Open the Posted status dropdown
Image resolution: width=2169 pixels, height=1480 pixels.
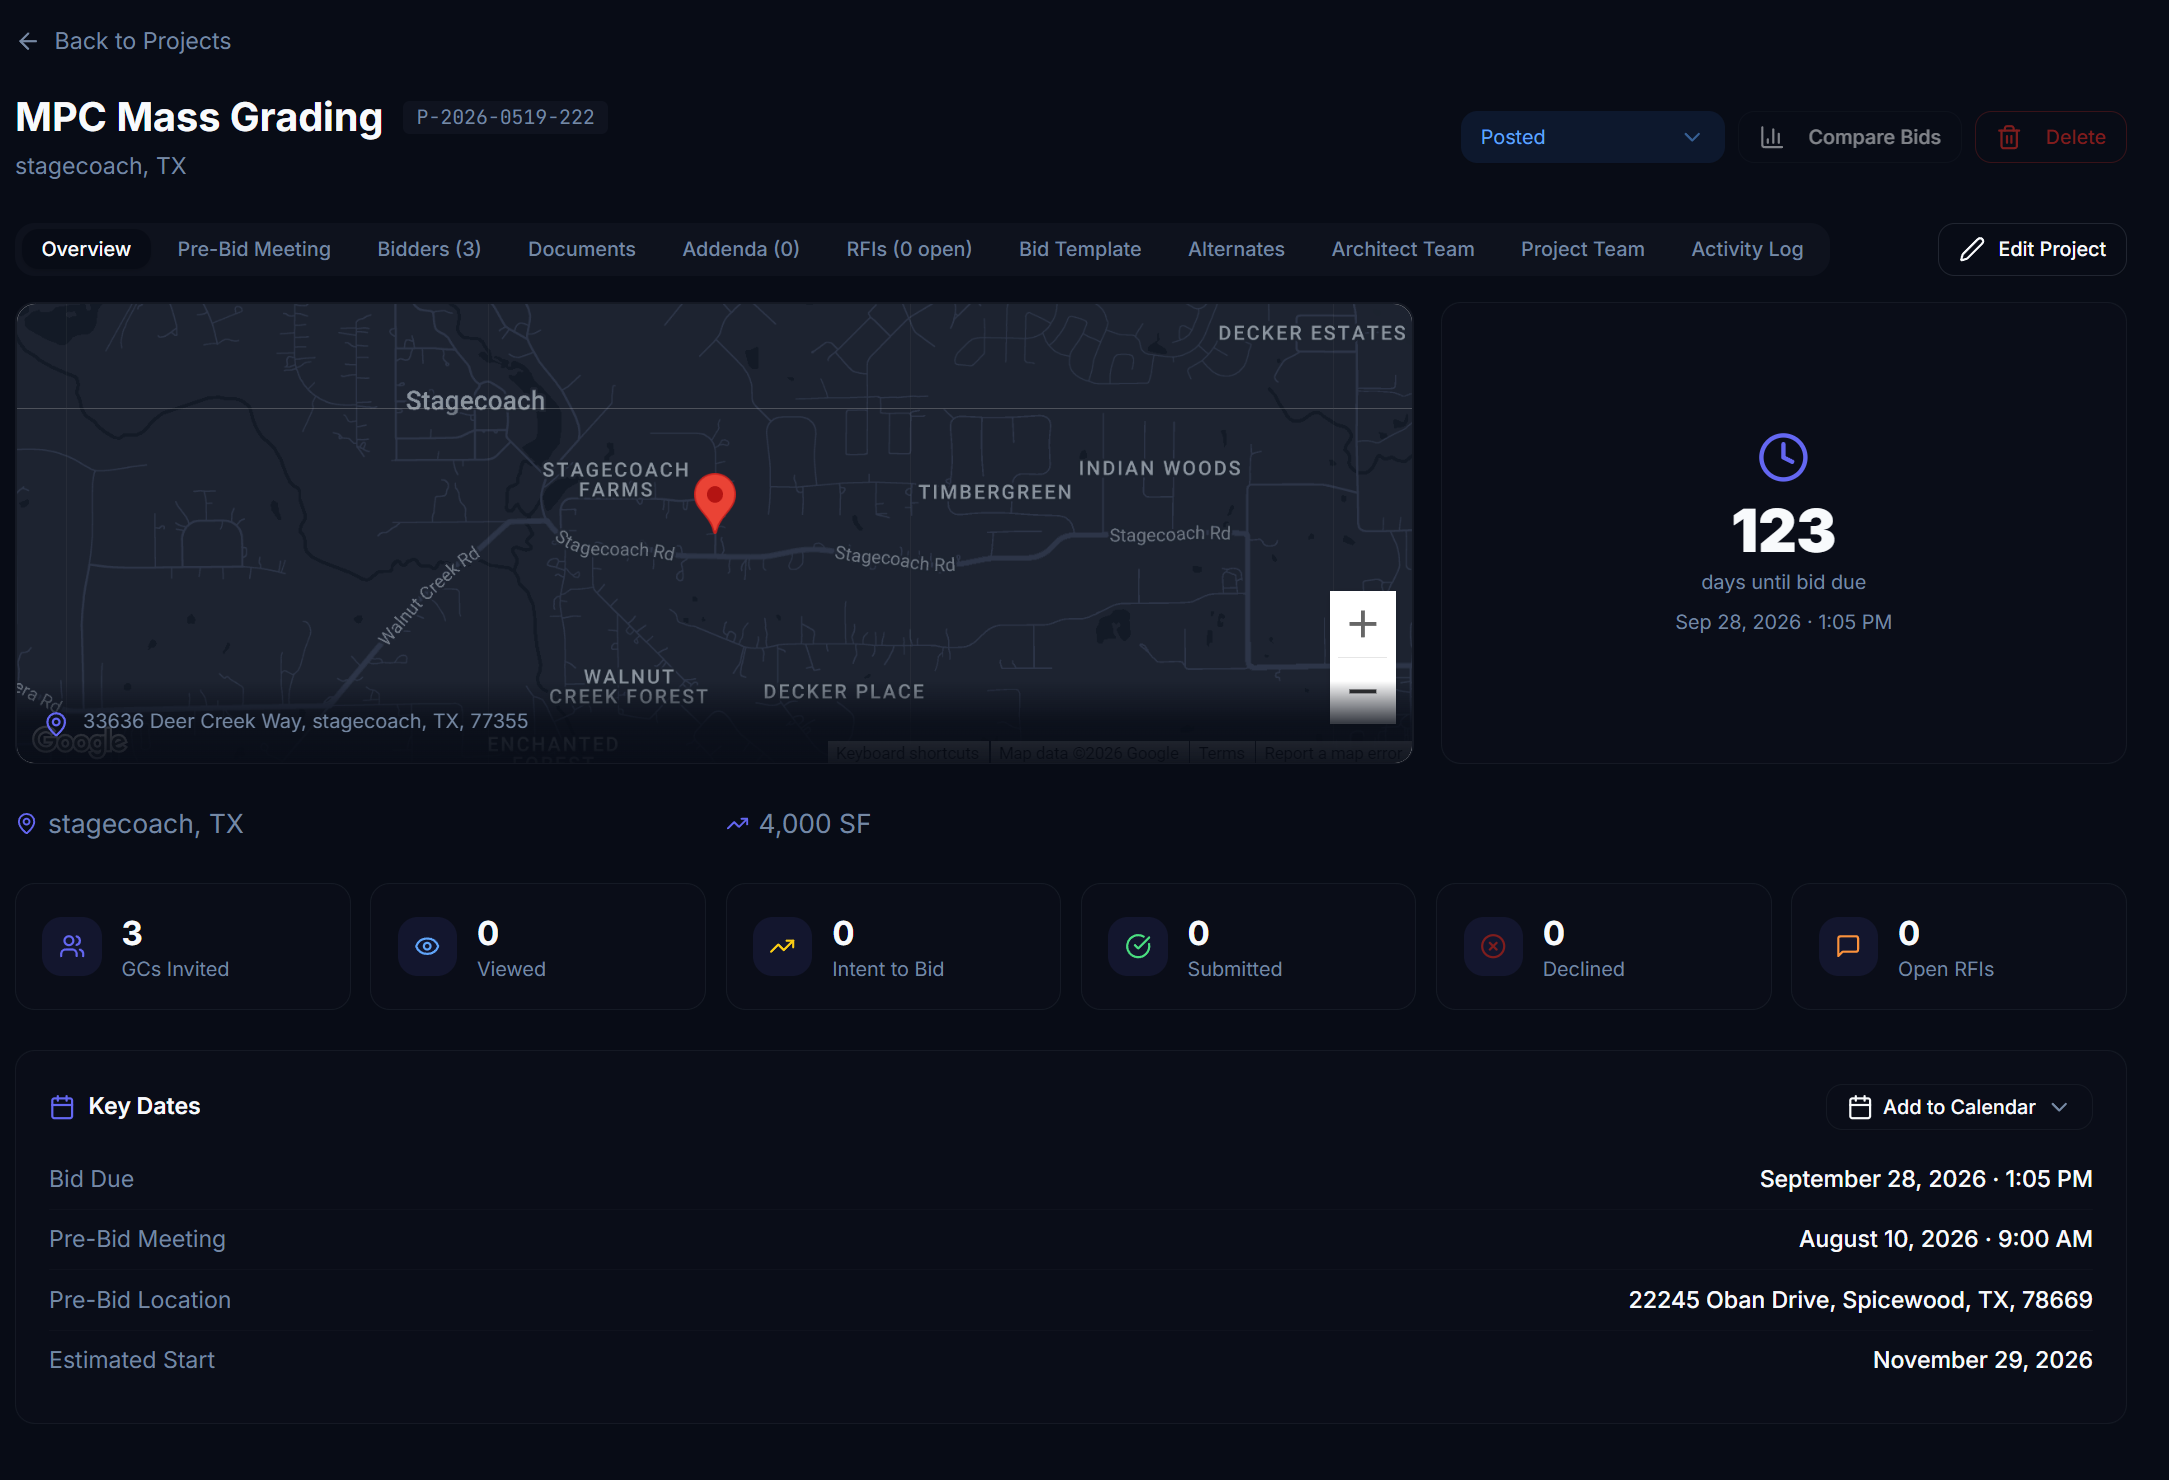1592,137
